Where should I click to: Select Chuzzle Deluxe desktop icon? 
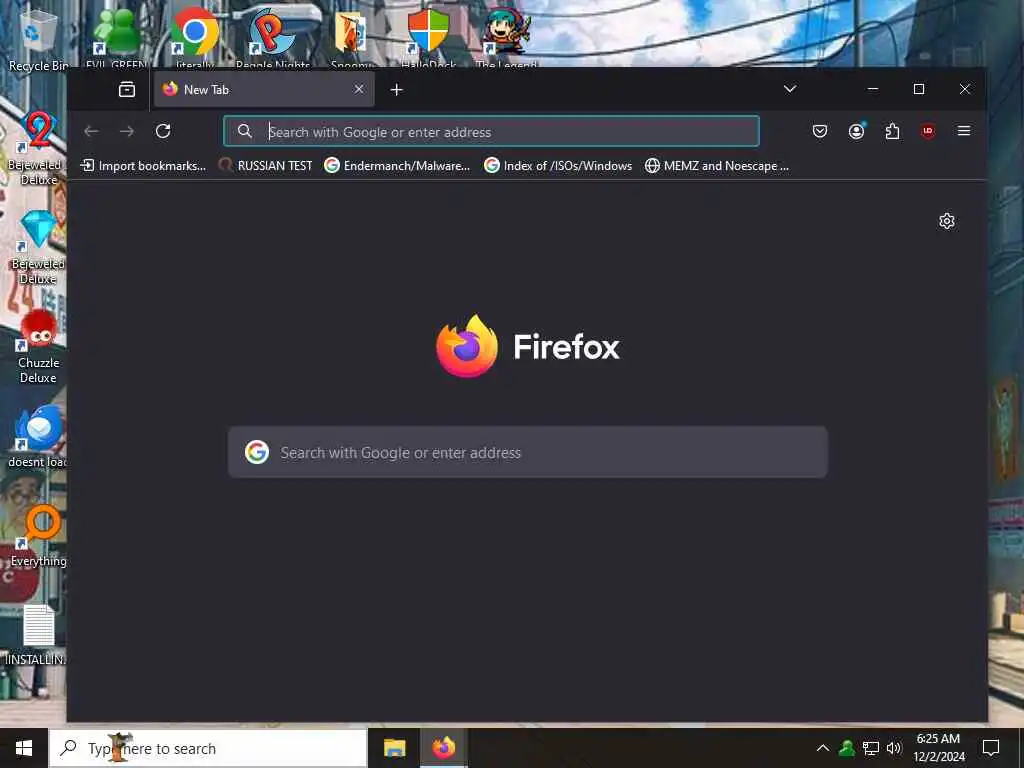point(38,347)
